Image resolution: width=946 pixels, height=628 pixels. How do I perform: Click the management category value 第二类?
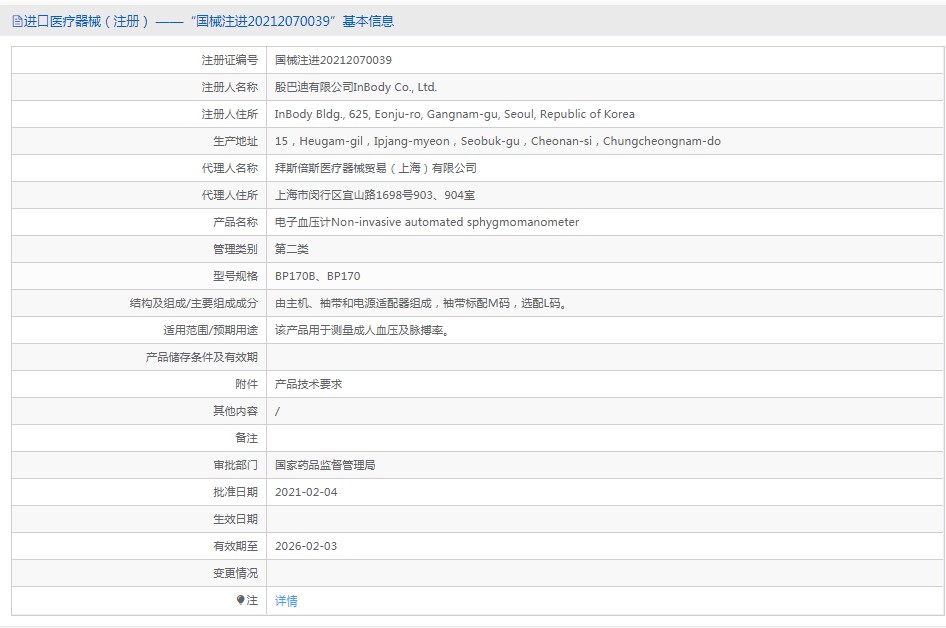coord(292,249)
